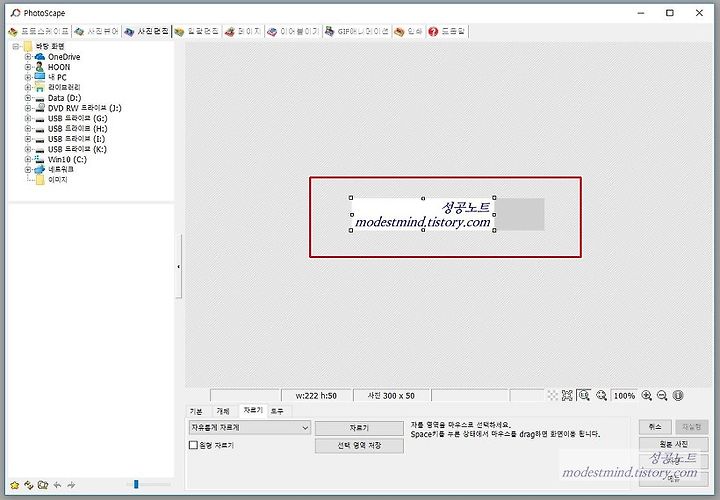Expand the OneDrive tree node

click(x=28, y=57)
